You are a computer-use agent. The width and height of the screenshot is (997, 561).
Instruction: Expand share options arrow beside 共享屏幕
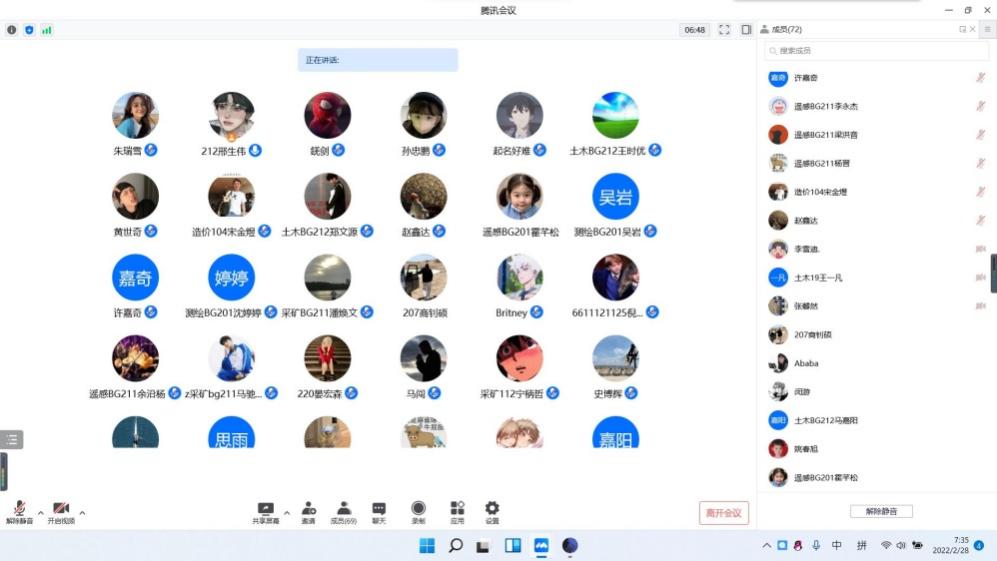[287, 513]
